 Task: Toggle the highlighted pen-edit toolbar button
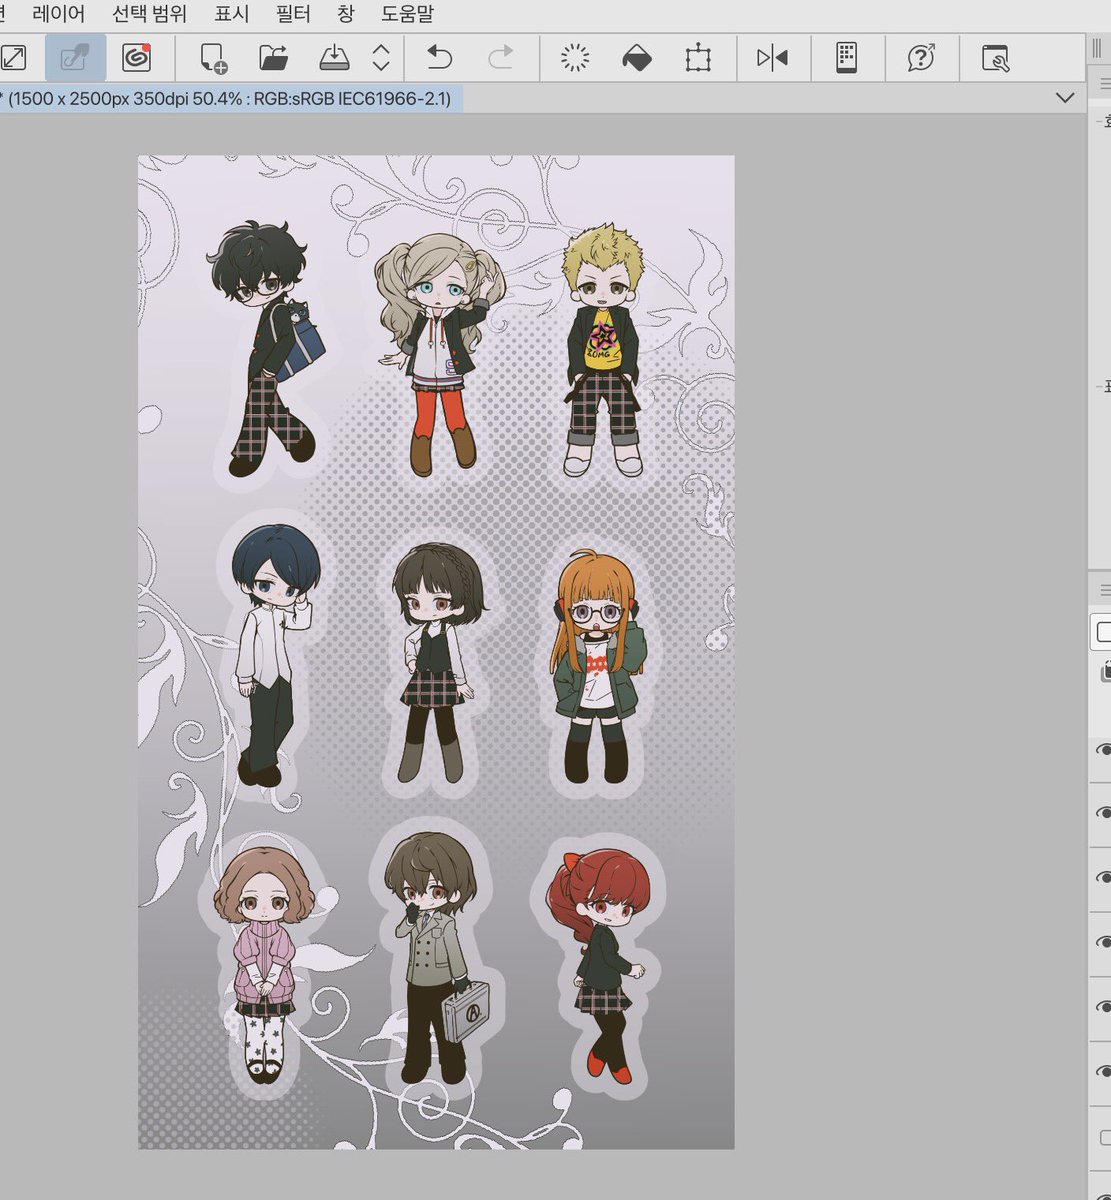[76, 58]
